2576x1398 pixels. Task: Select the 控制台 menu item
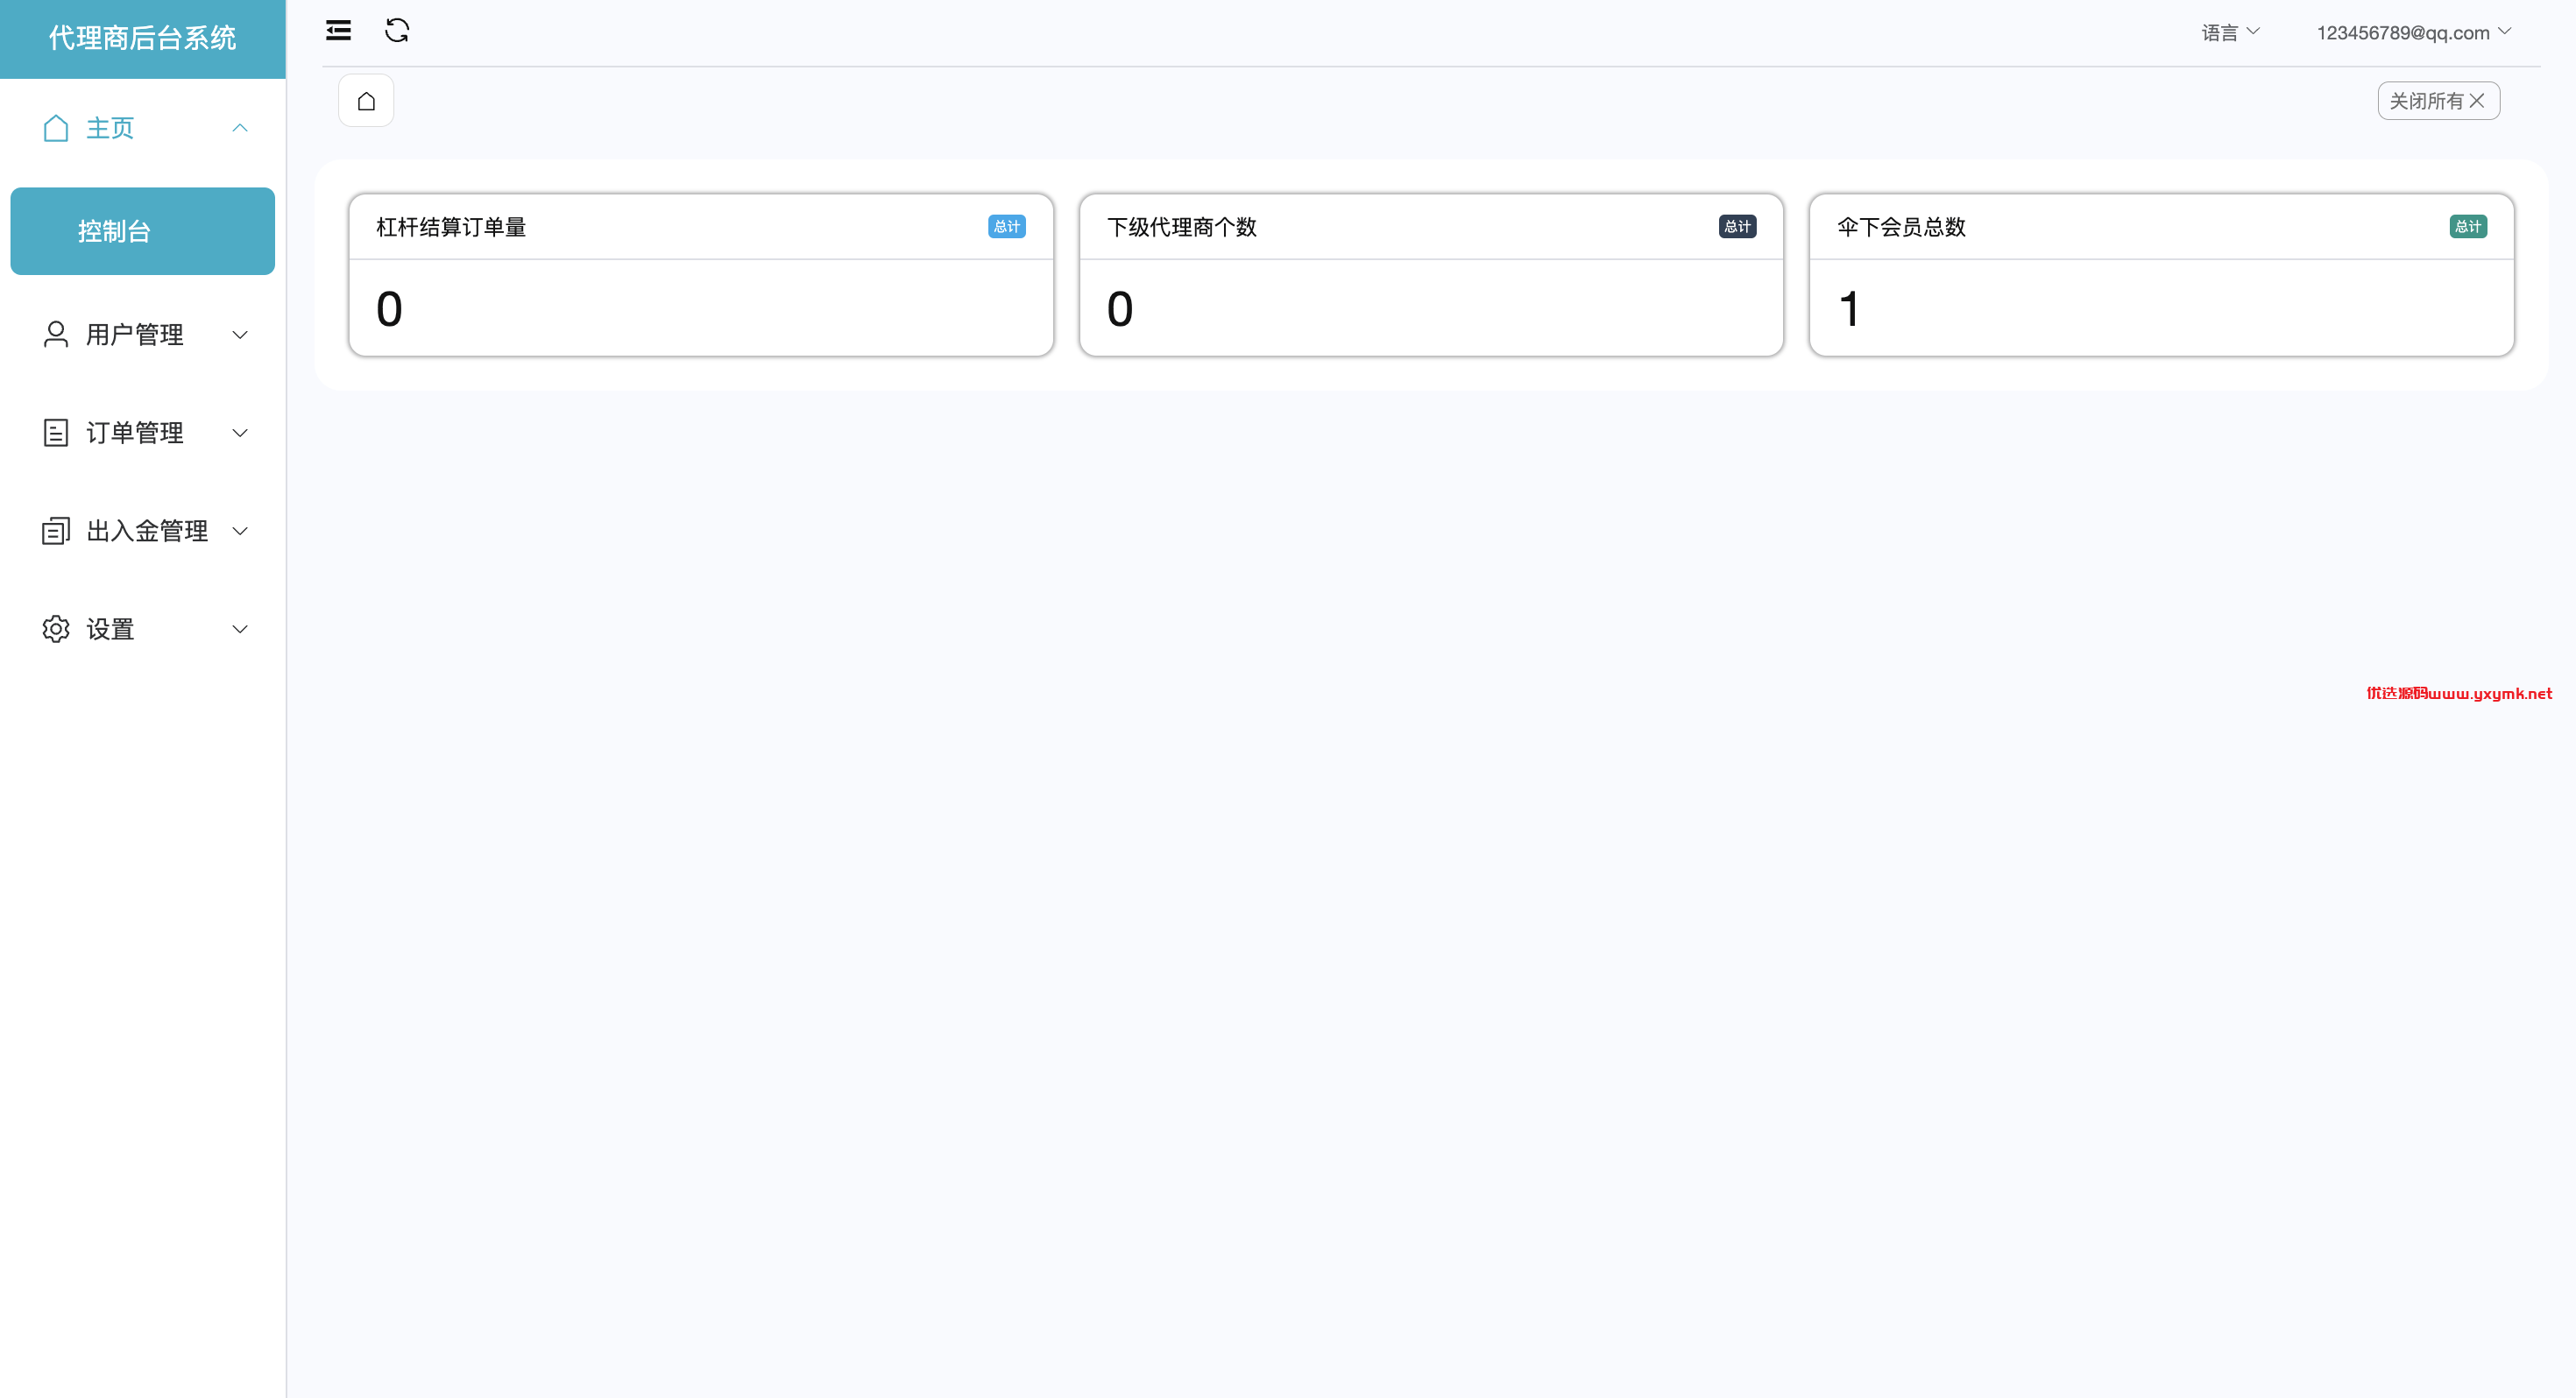pyautogui.click(x=143, y=231)
